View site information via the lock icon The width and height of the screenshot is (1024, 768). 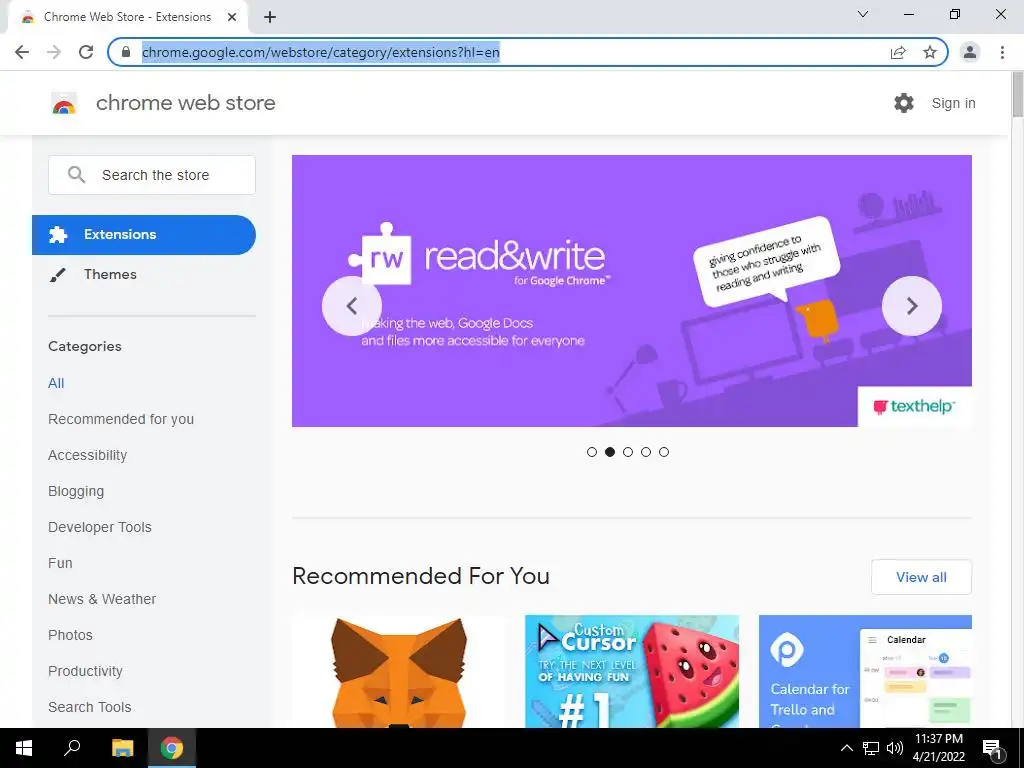[126, 52]
